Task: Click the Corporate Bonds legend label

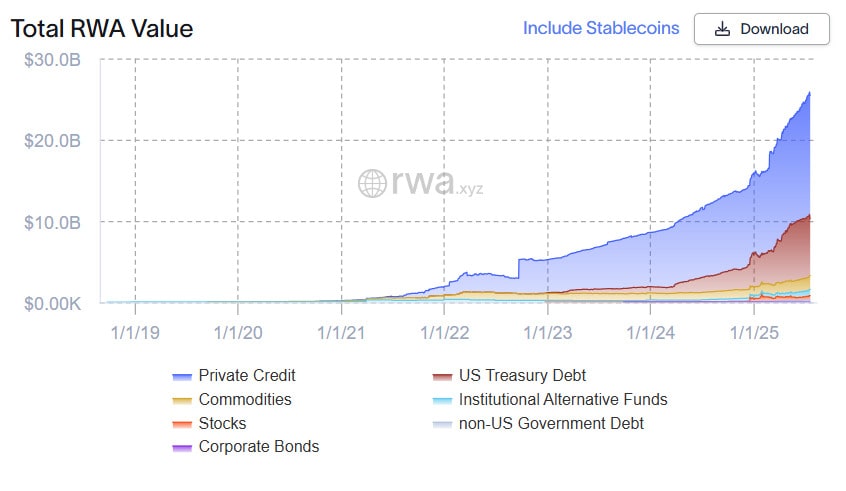Action: [259, 447]
